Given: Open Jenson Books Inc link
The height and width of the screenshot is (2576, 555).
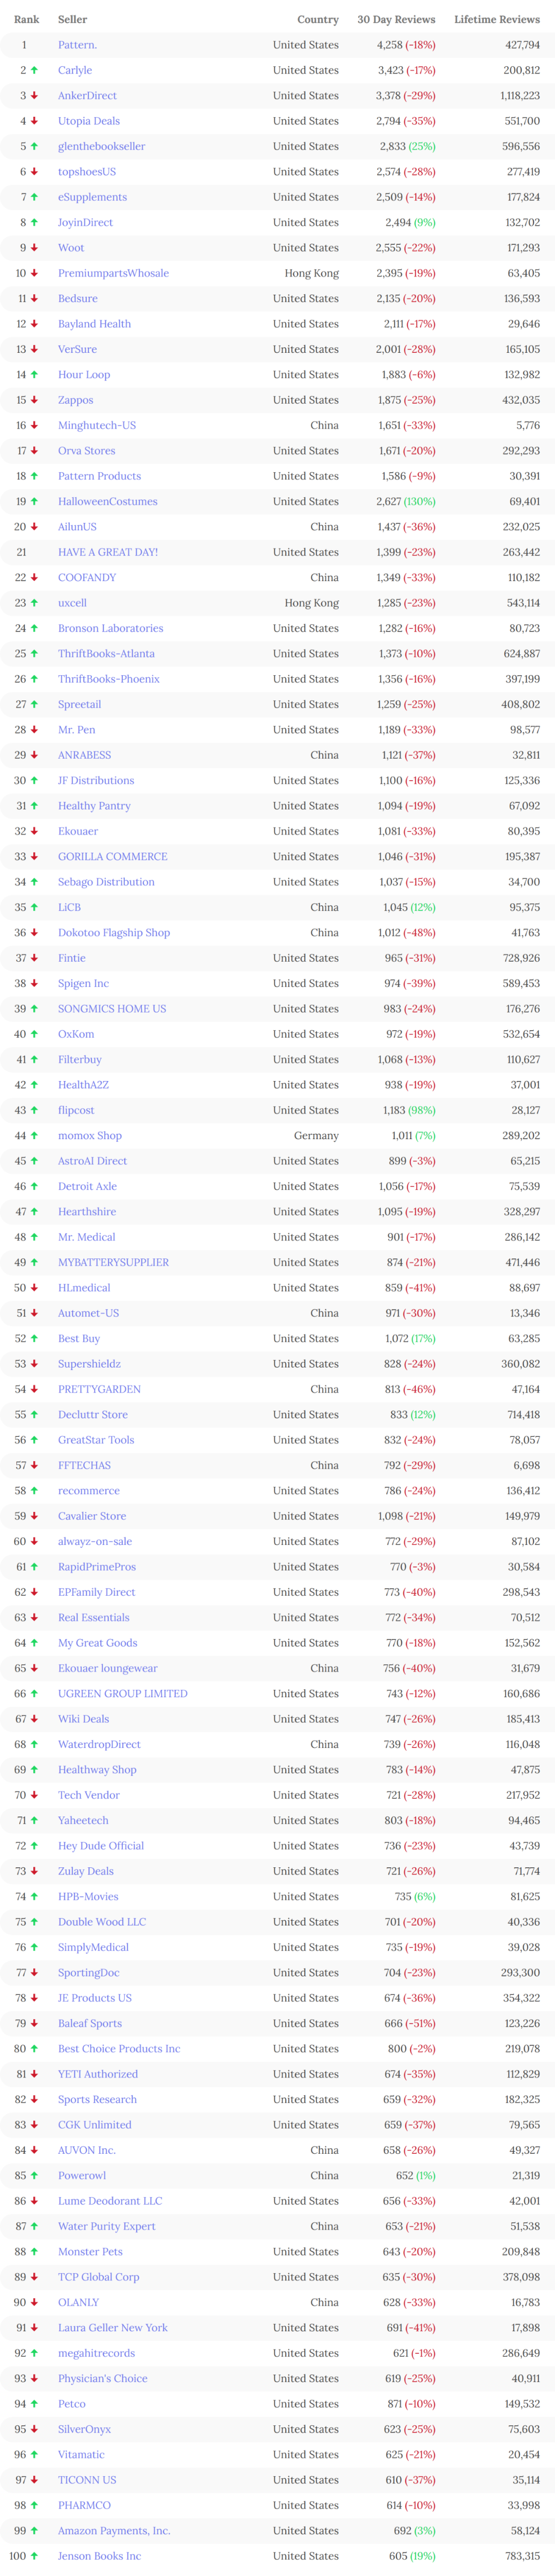Looking at the screenshot, I should click(99, 2556).
